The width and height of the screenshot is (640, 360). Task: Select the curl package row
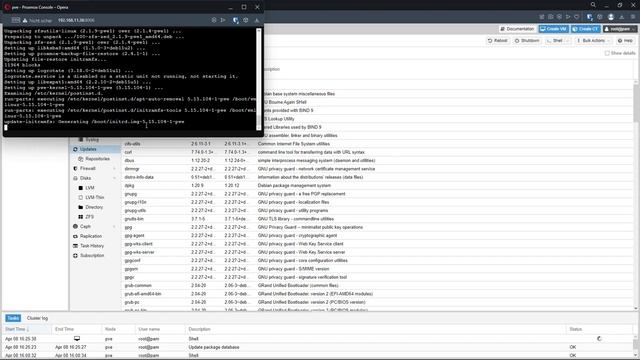(x=378, y=152)
